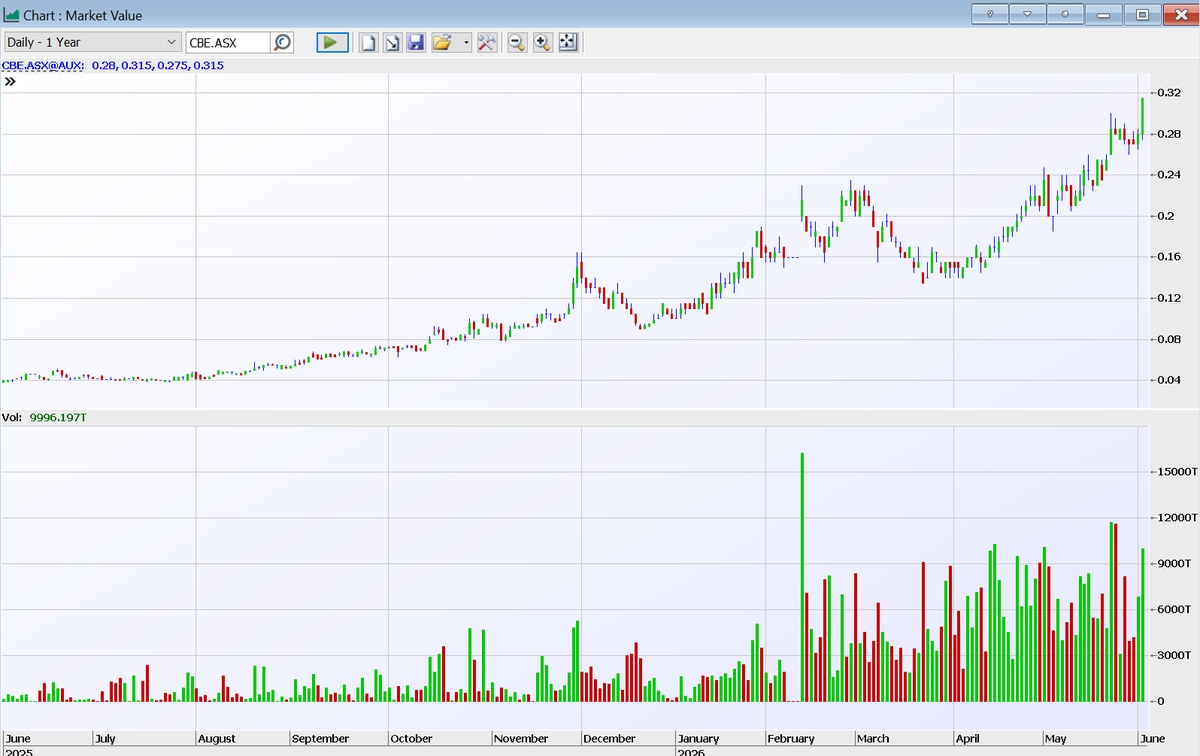Open the title bar down-arrow menu

1027,14
